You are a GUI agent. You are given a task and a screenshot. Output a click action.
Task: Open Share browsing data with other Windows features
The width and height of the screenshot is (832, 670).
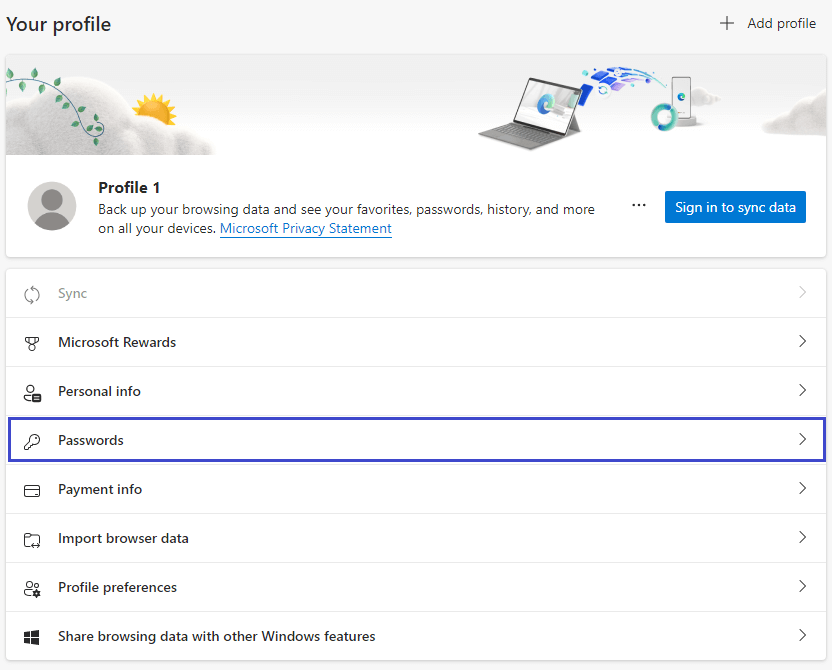point(415,636)
